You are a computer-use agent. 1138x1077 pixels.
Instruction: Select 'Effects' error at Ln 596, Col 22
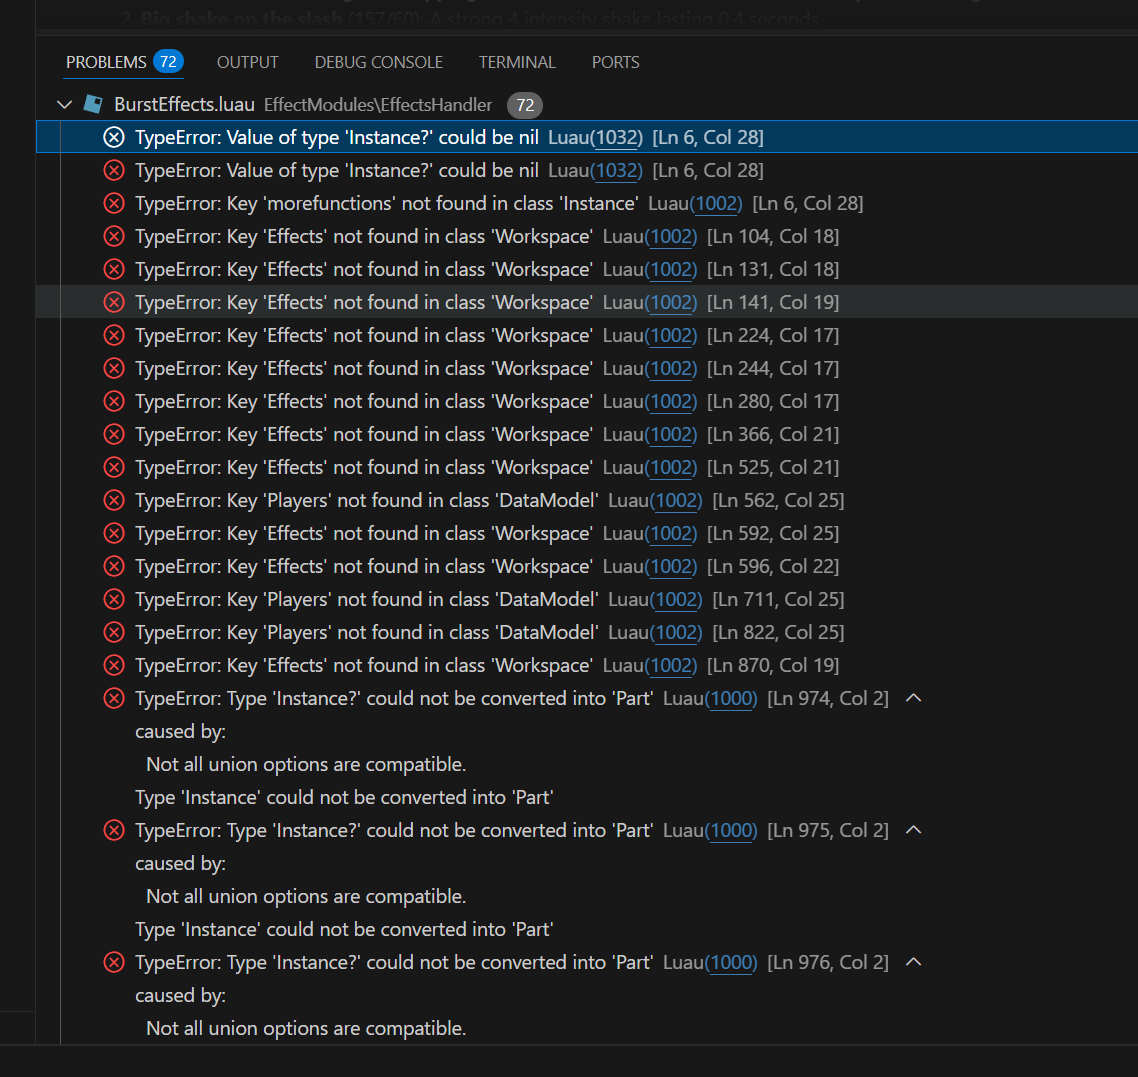(587, 566)
